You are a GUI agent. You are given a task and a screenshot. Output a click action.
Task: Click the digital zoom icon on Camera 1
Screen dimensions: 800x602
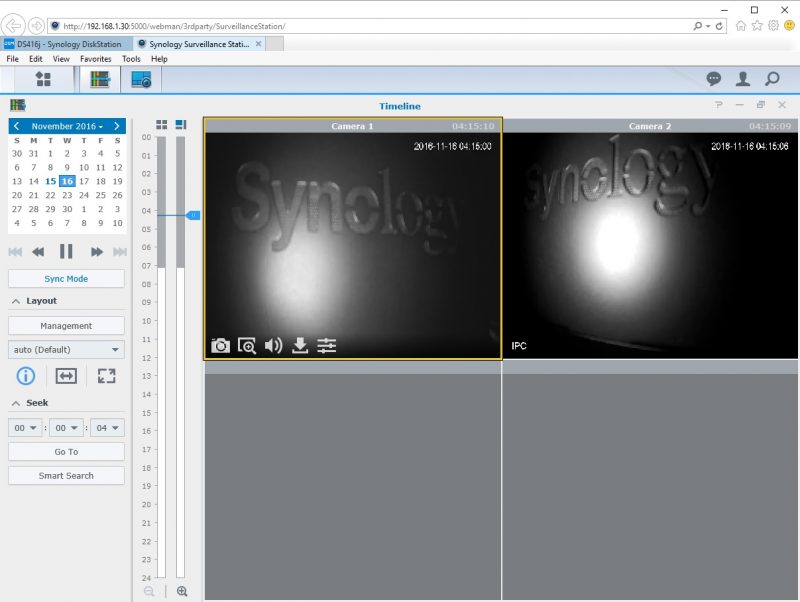click(x=247, y=346)
